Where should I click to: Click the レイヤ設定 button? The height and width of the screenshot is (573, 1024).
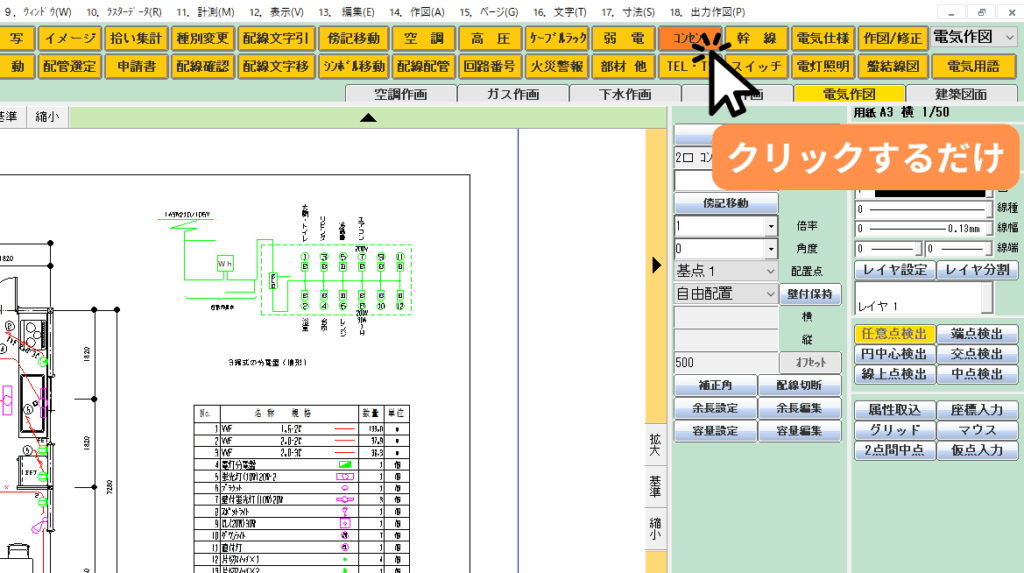[894, 270]
